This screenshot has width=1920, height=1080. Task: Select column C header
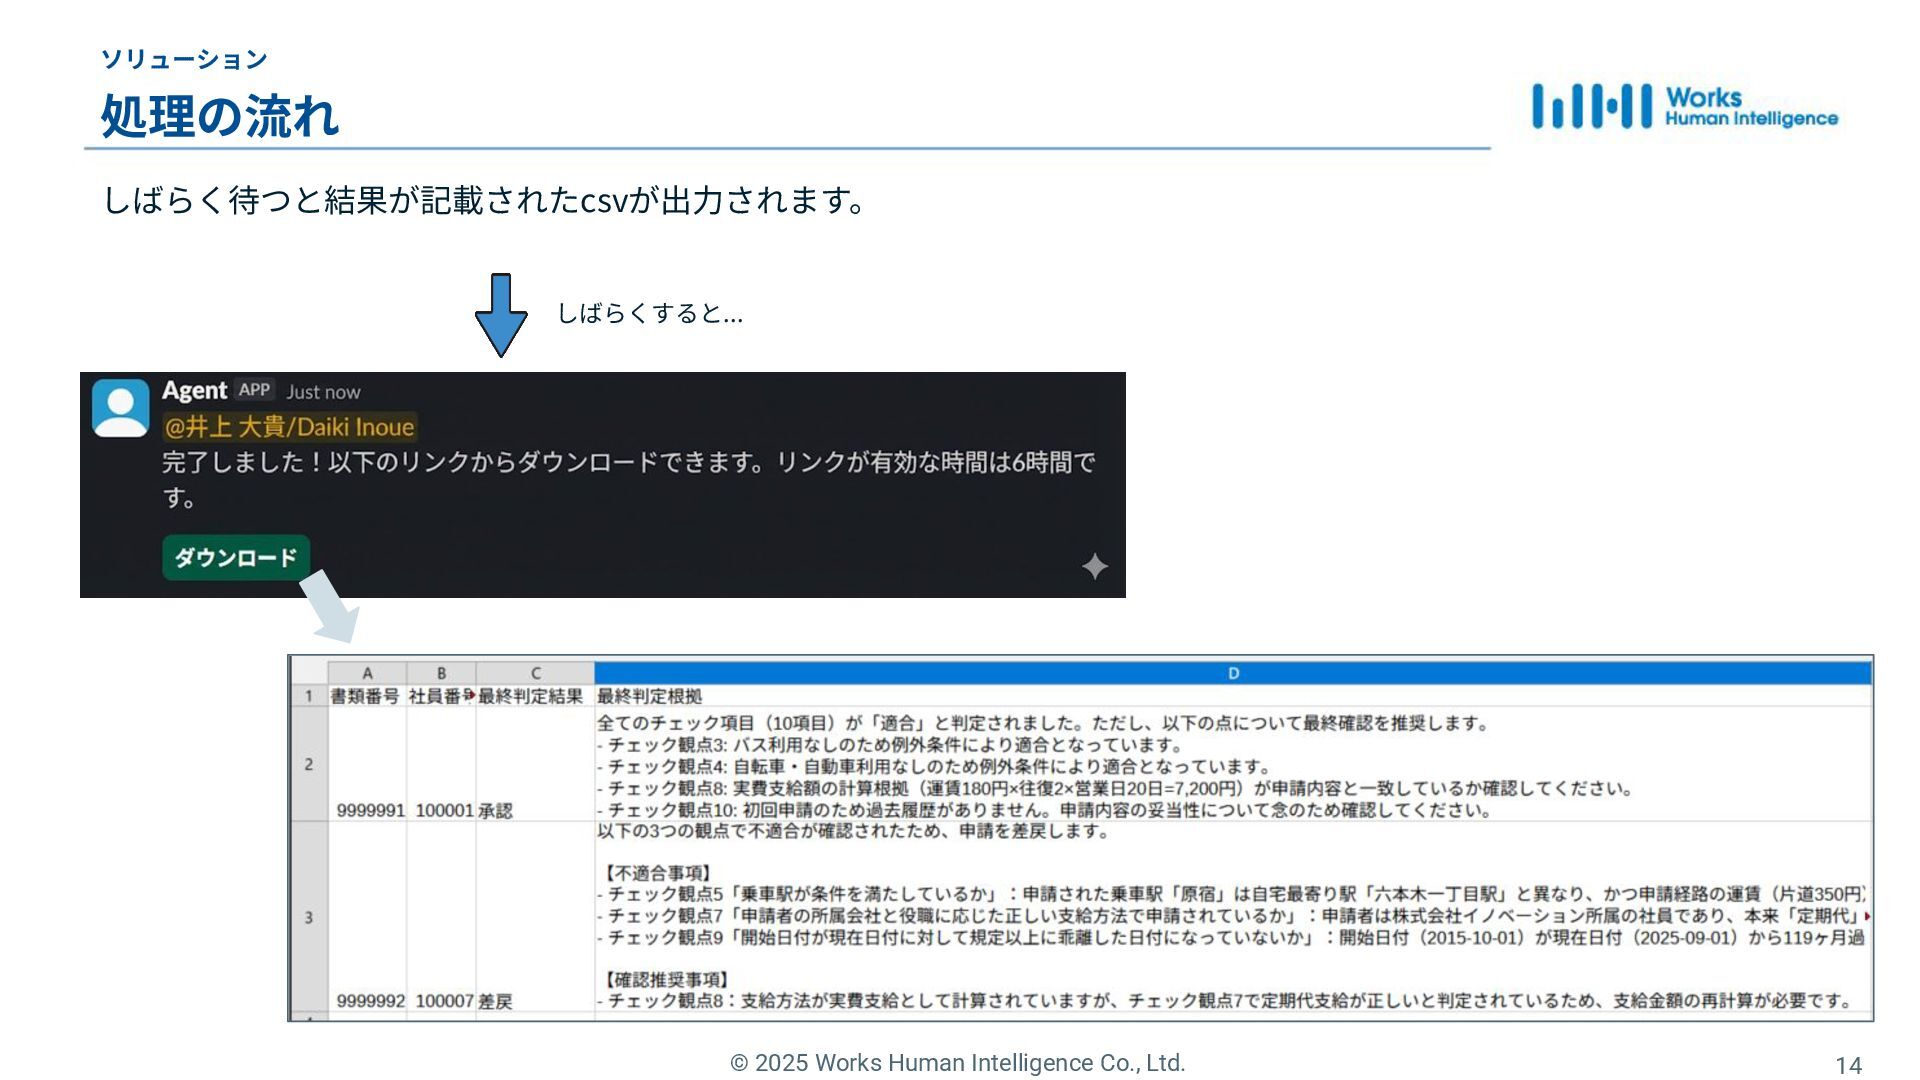pos(535,673)
